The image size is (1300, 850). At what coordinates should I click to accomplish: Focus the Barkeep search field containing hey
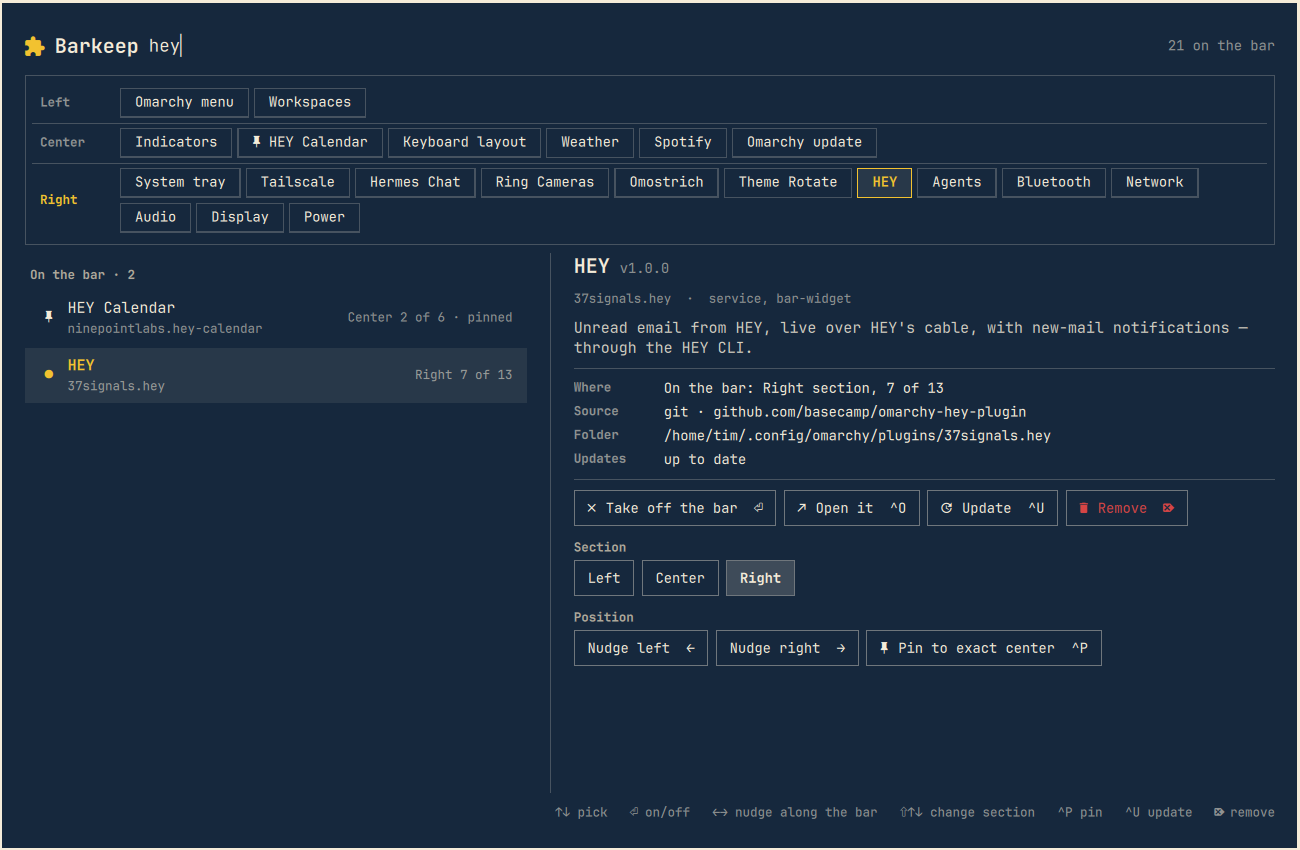165,46
